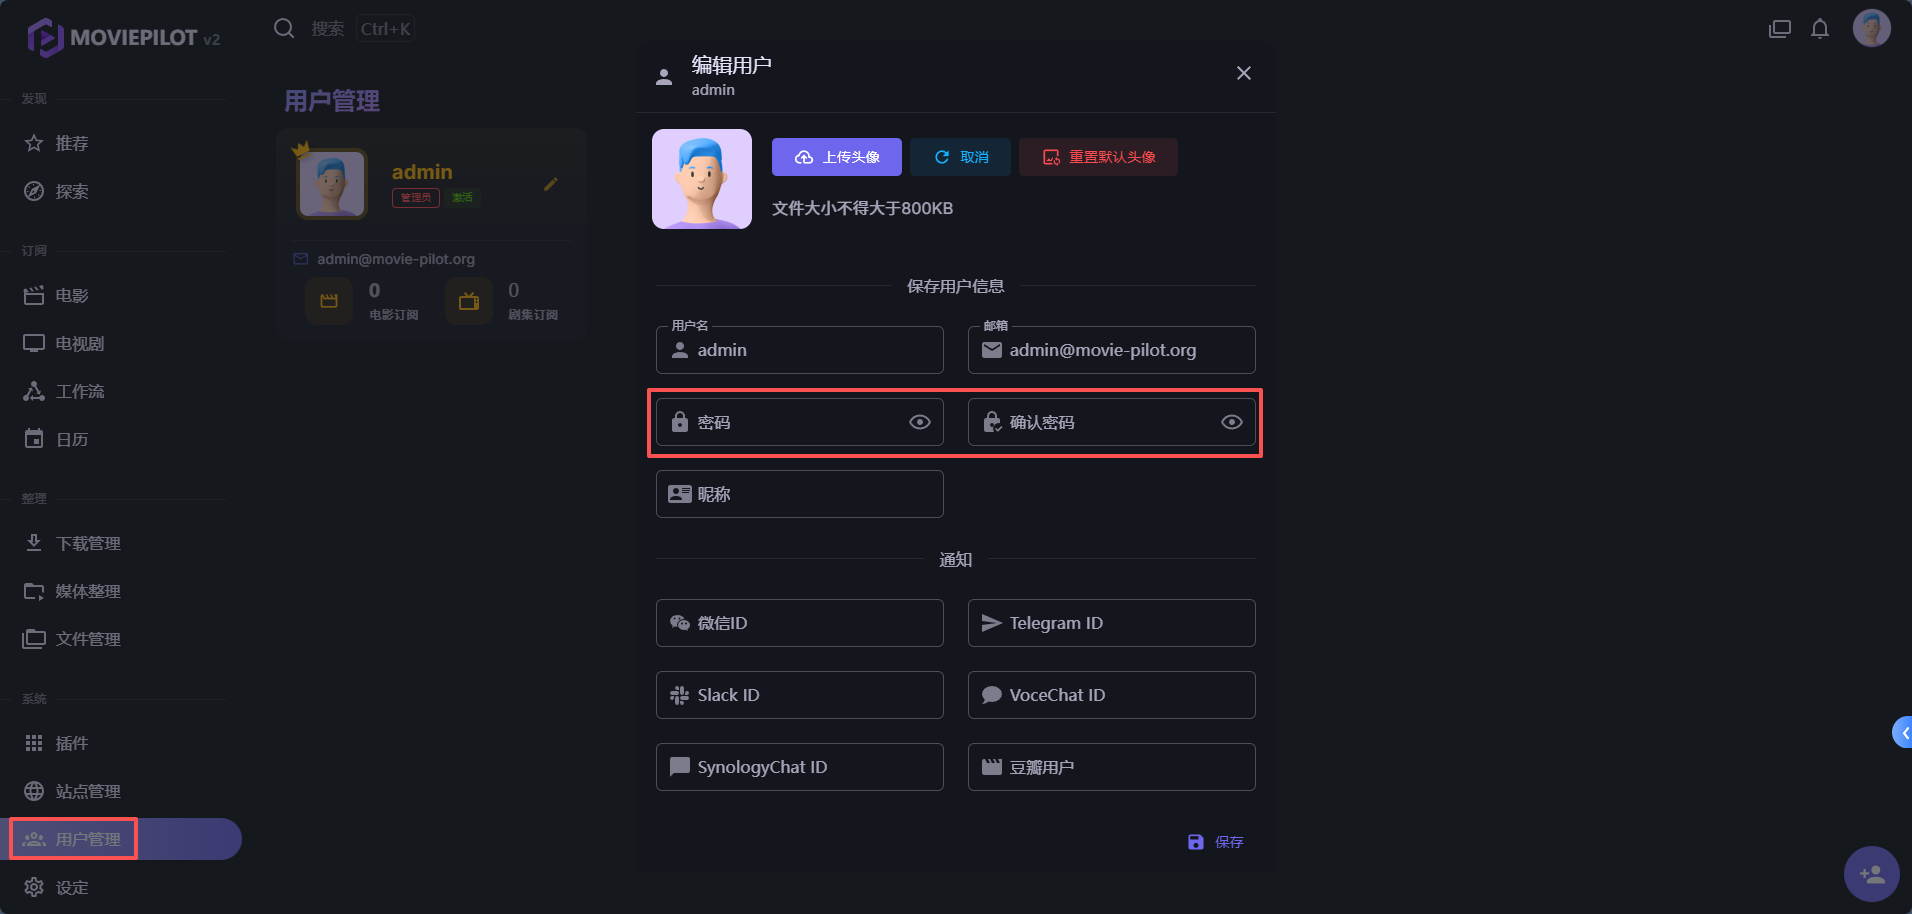
Task: Show password with the 密码 eye icon
Action: pyautogui.click(x=920, y=422)
